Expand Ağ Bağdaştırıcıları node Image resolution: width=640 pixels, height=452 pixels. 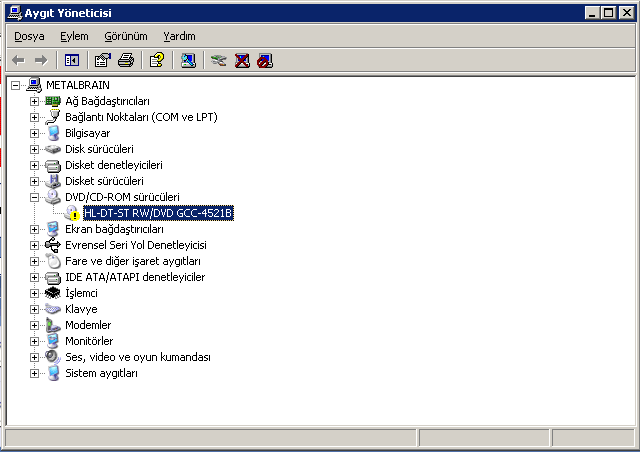pyautogui.click(x=34, y=101)
